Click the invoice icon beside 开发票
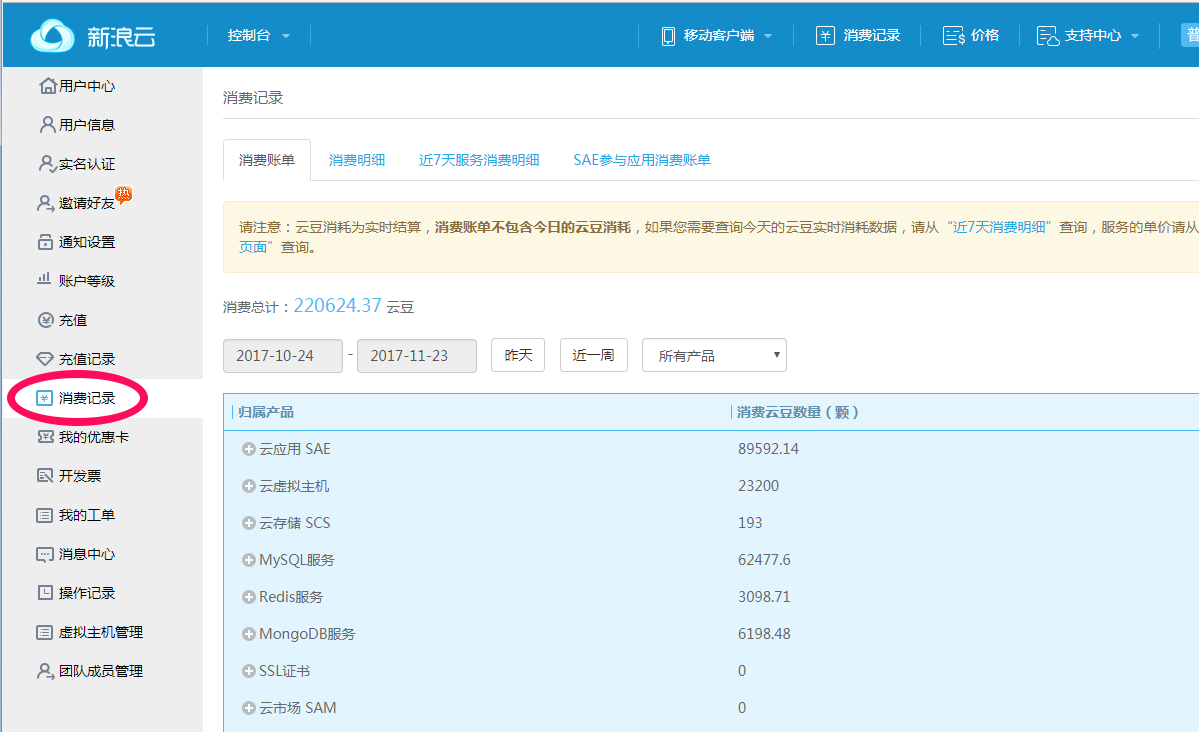 (x=45, y=476)
